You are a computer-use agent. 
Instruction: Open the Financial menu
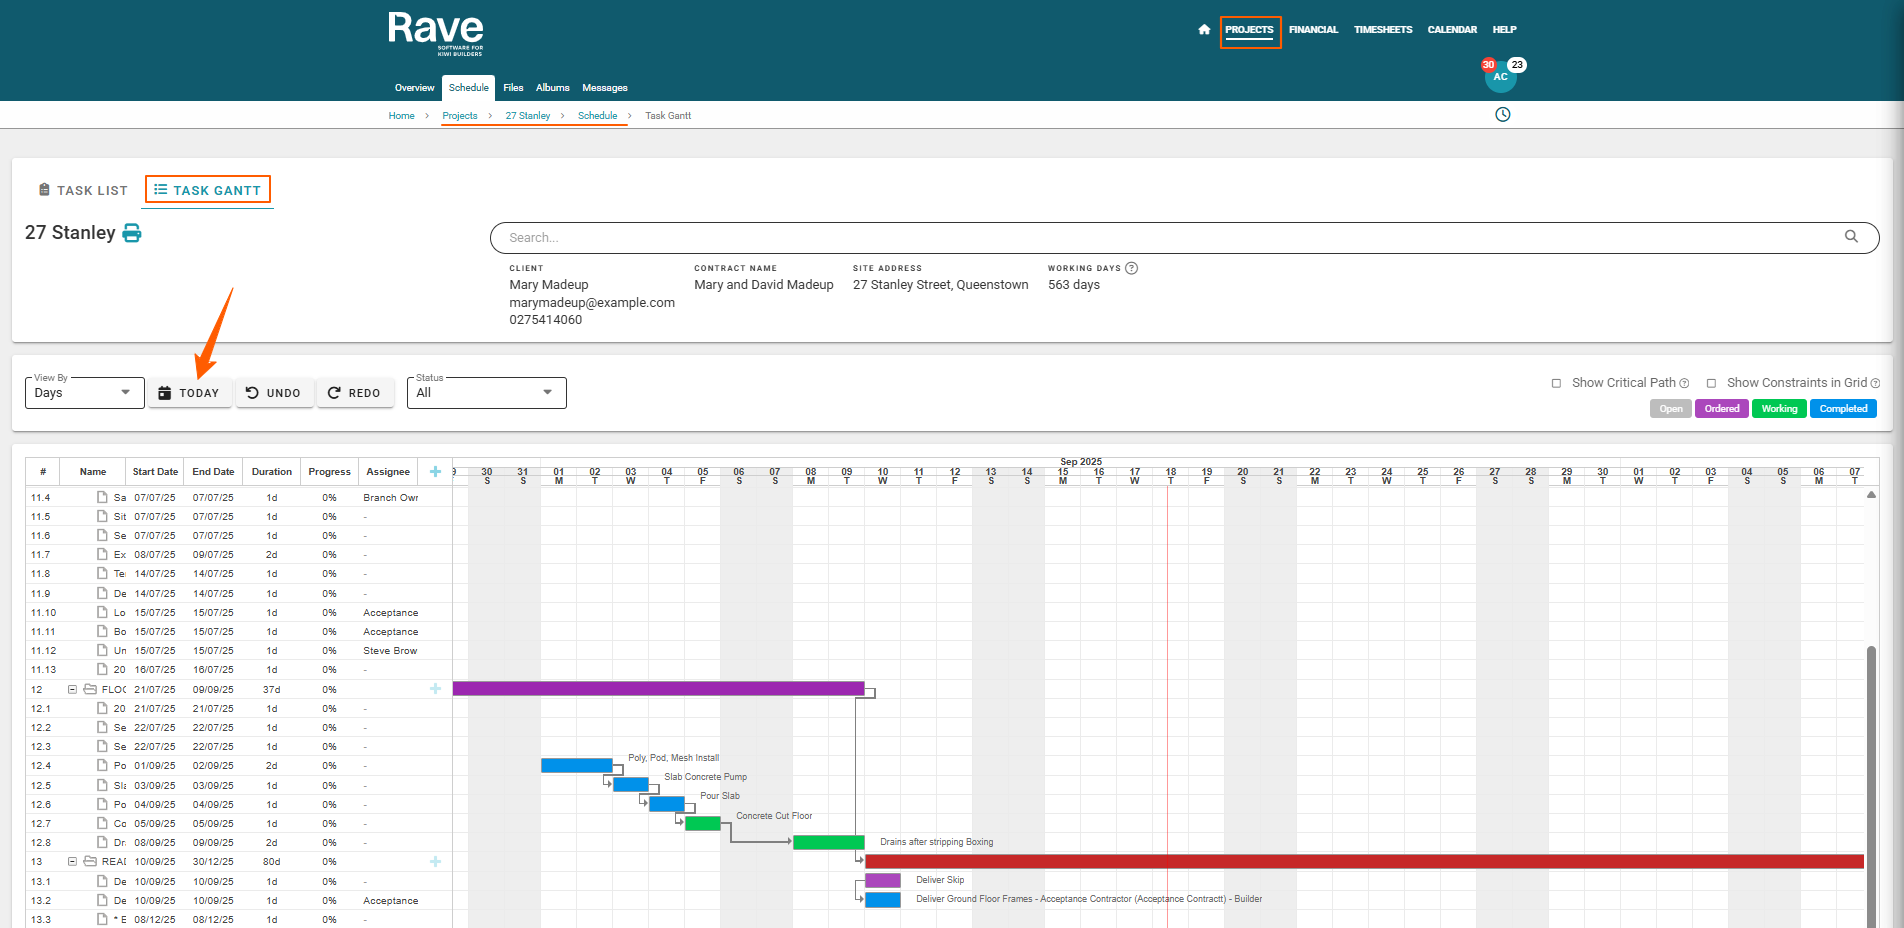pos(1313,30)
